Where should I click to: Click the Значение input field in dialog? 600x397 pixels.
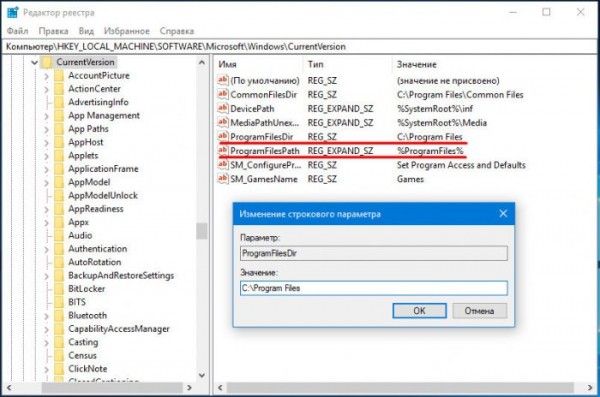(374, 288)
